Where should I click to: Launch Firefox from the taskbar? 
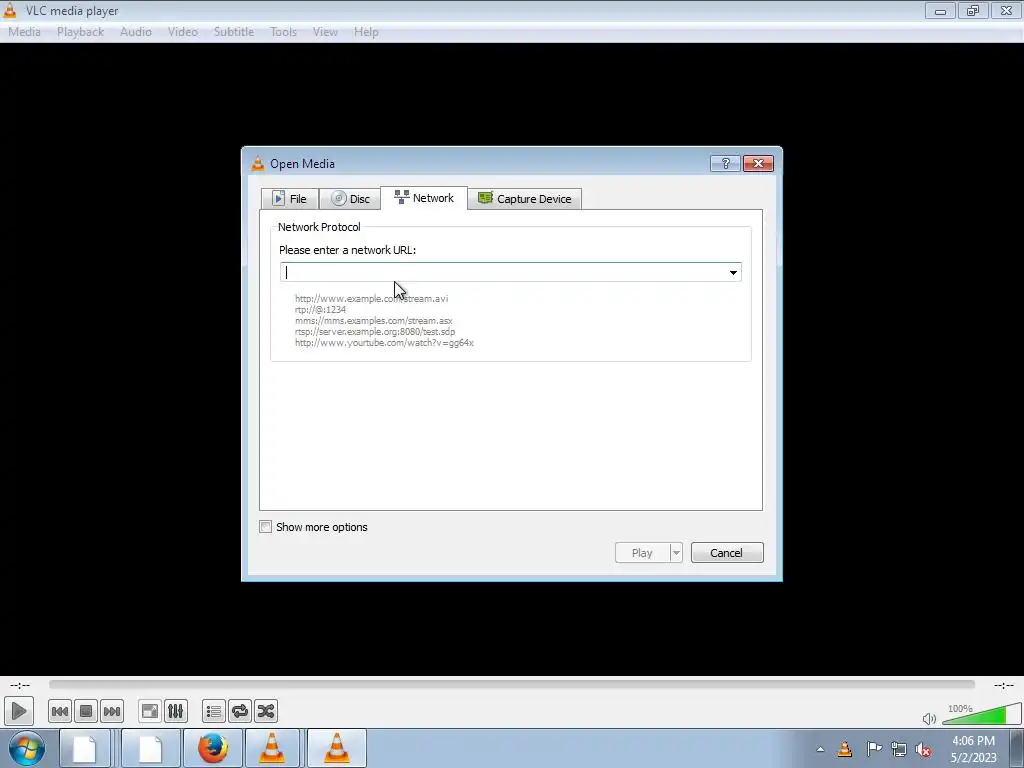tap(213, 748)
